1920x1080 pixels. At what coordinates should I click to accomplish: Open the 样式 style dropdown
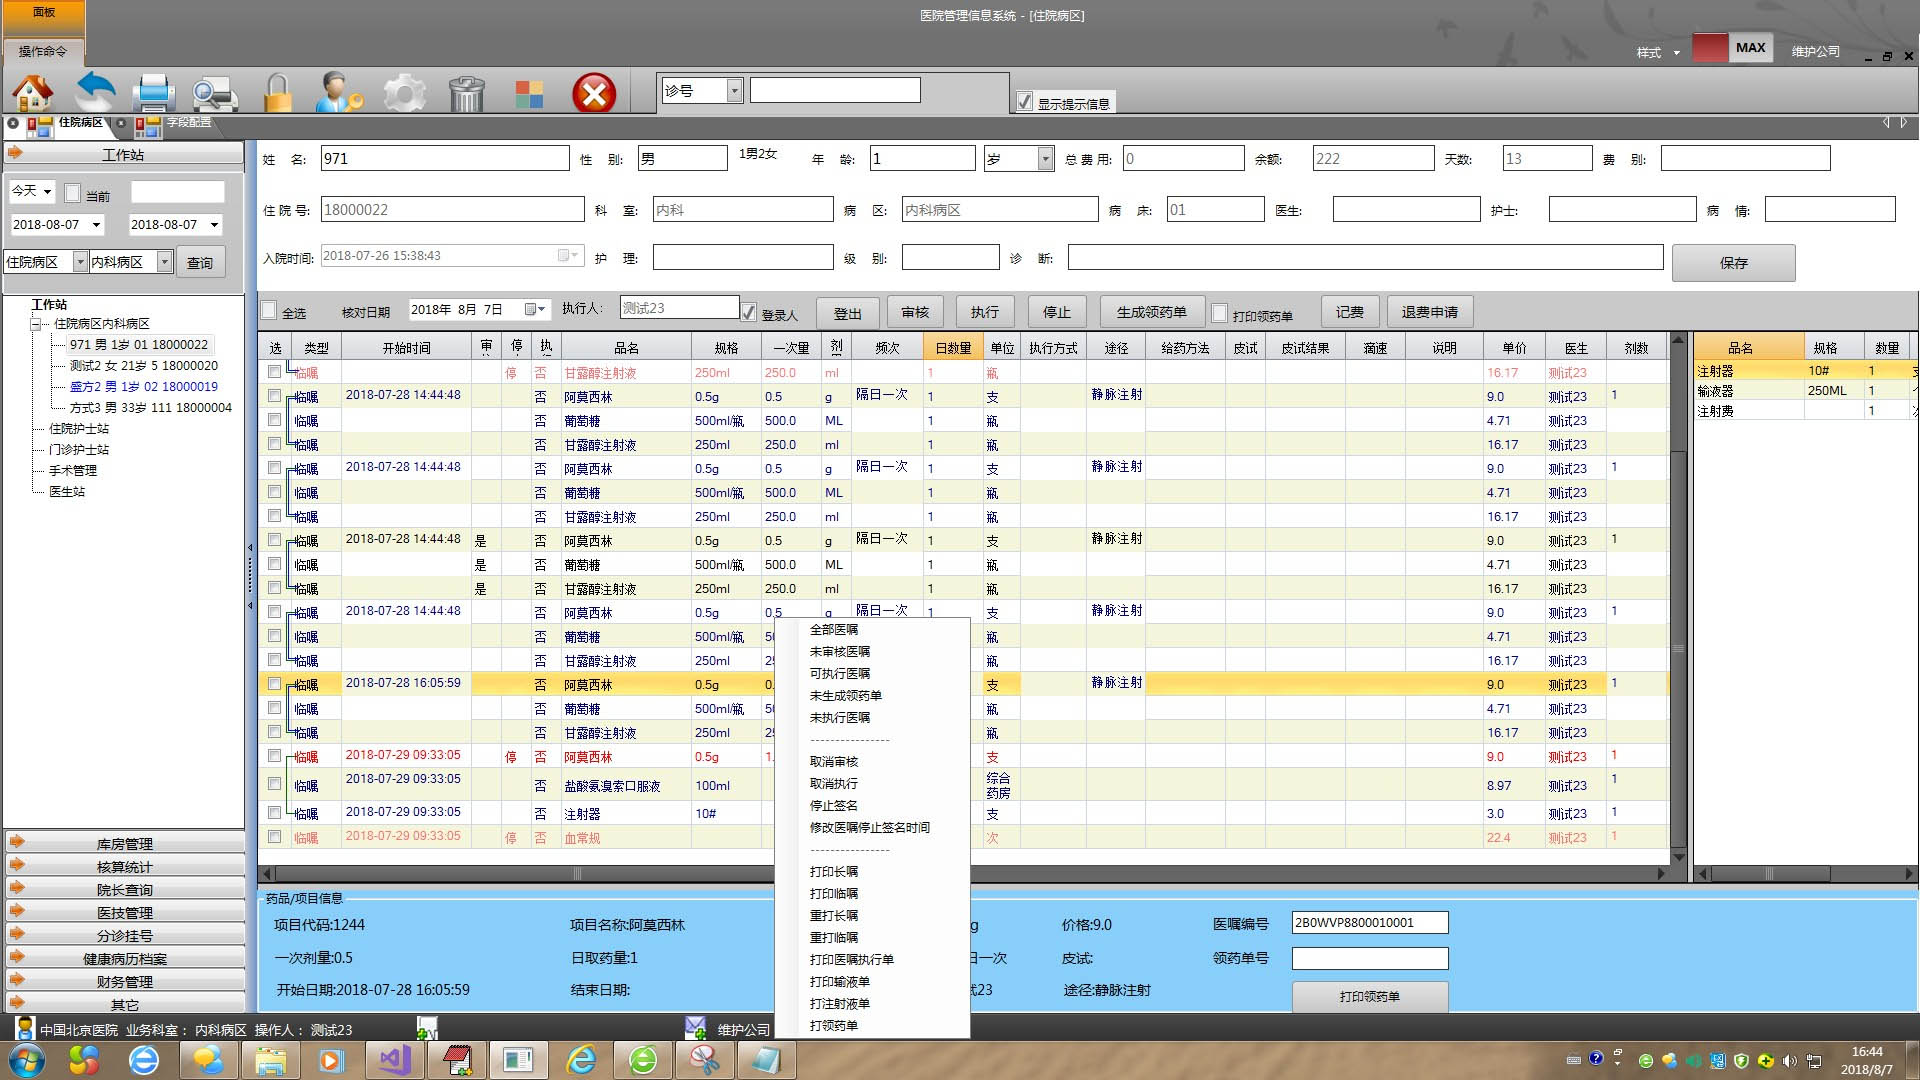(1658, 52)
